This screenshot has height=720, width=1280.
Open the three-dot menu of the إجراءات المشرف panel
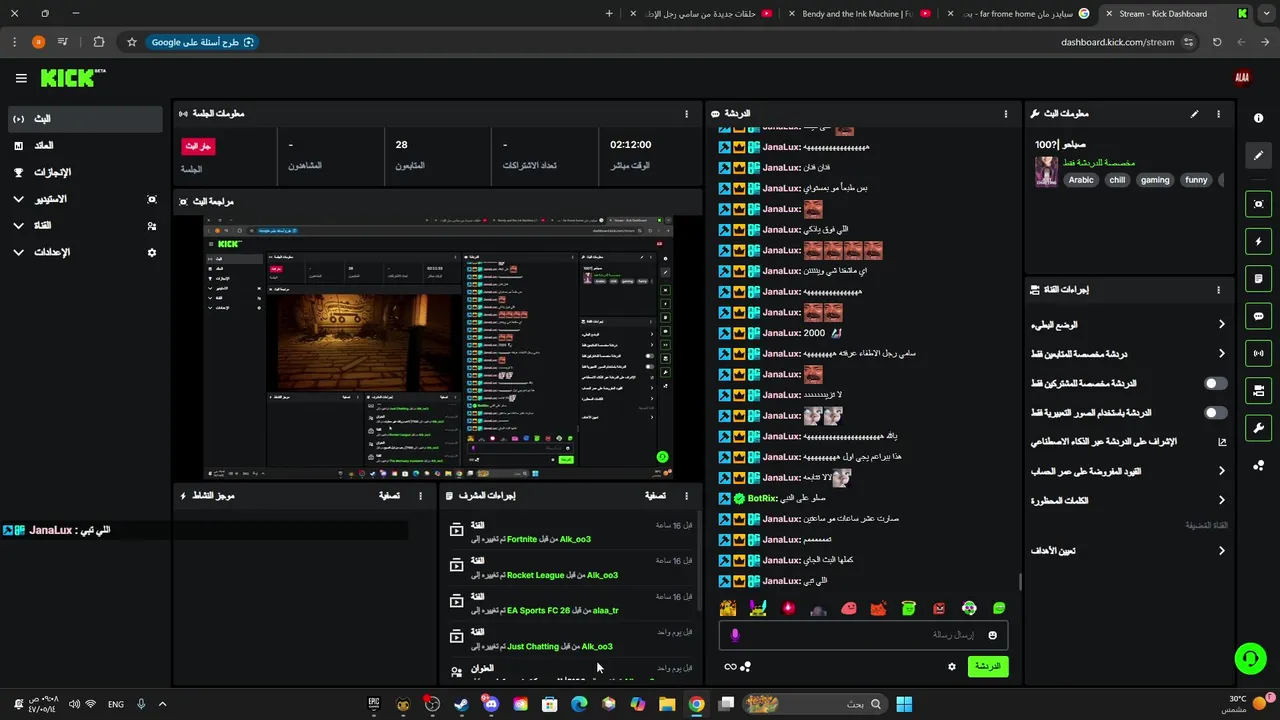tap(686, 495)
